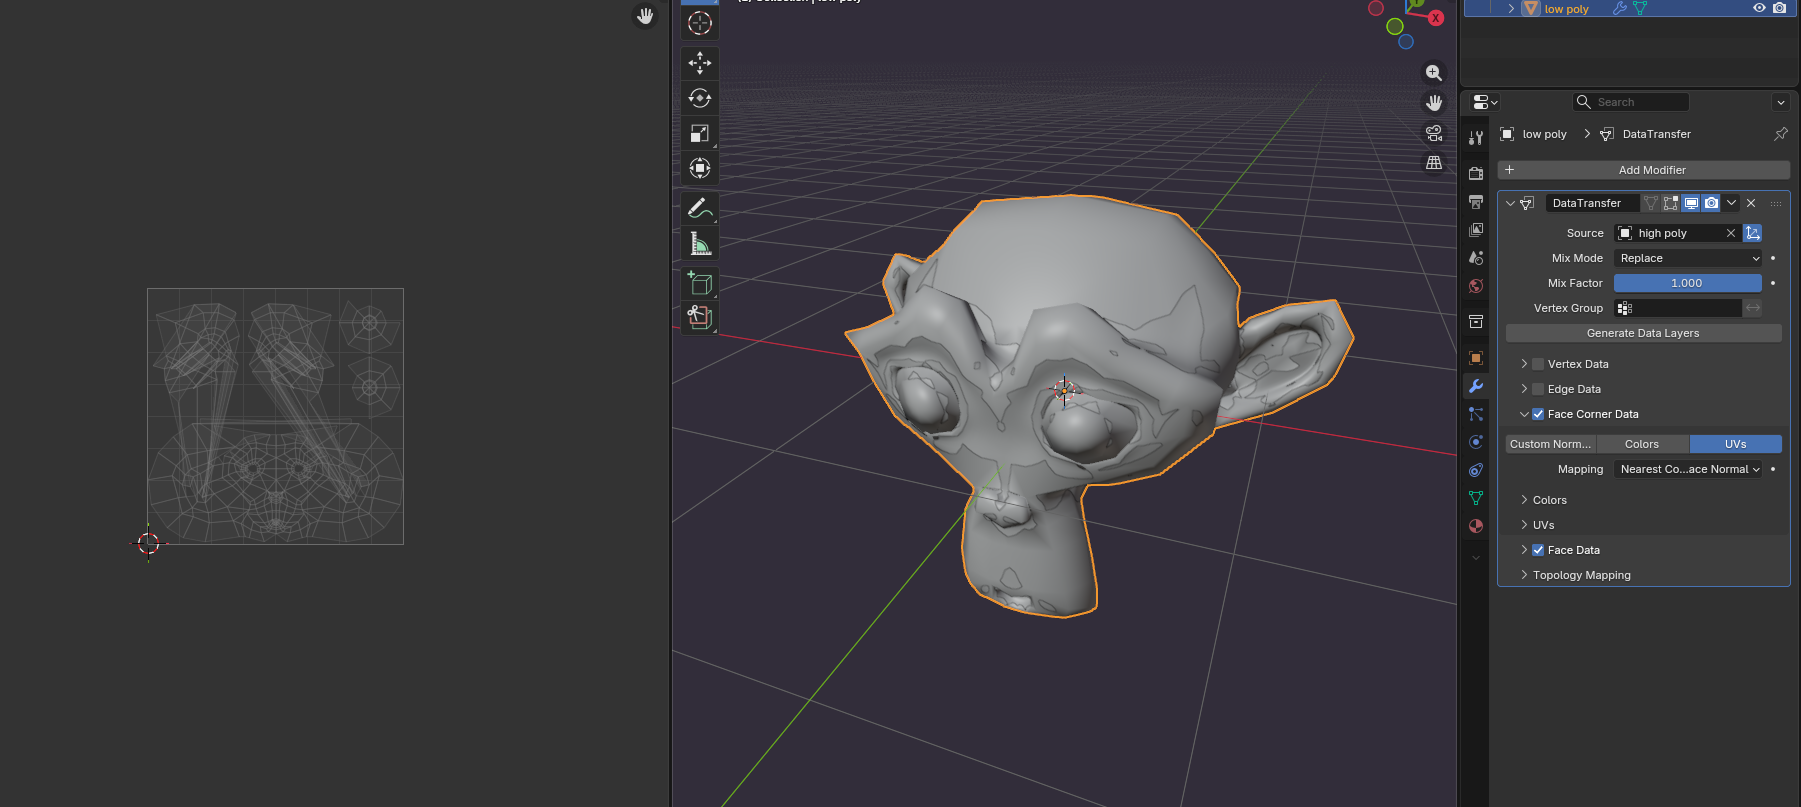Toggle the Object Transform button beside Source

click(1753, 233)
